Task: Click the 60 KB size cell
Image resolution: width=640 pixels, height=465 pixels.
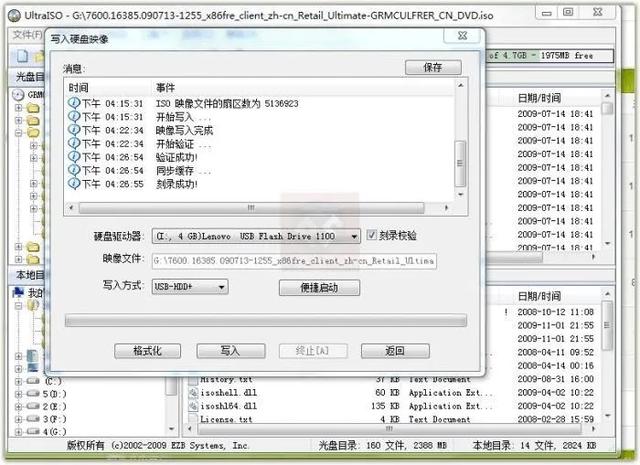Action: pyautogui.click(x=387, y=393)
